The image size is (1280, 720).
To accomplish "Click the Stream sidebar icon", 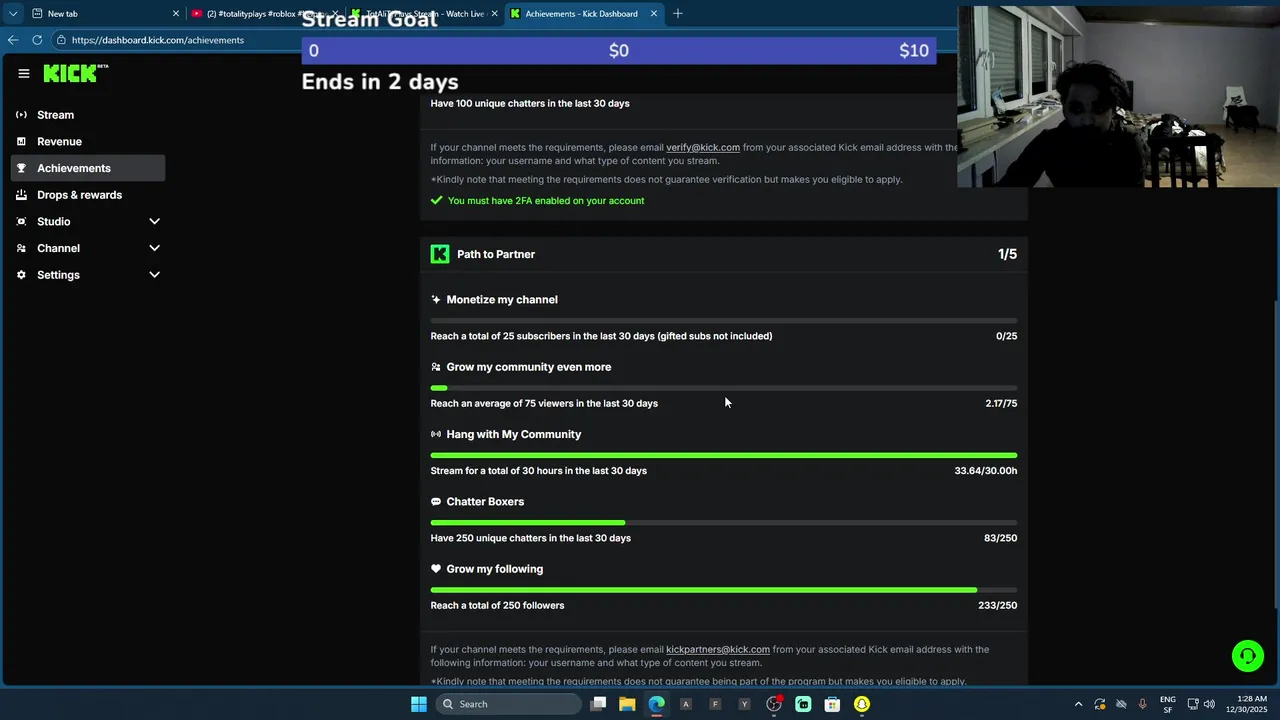I will 21,115.
